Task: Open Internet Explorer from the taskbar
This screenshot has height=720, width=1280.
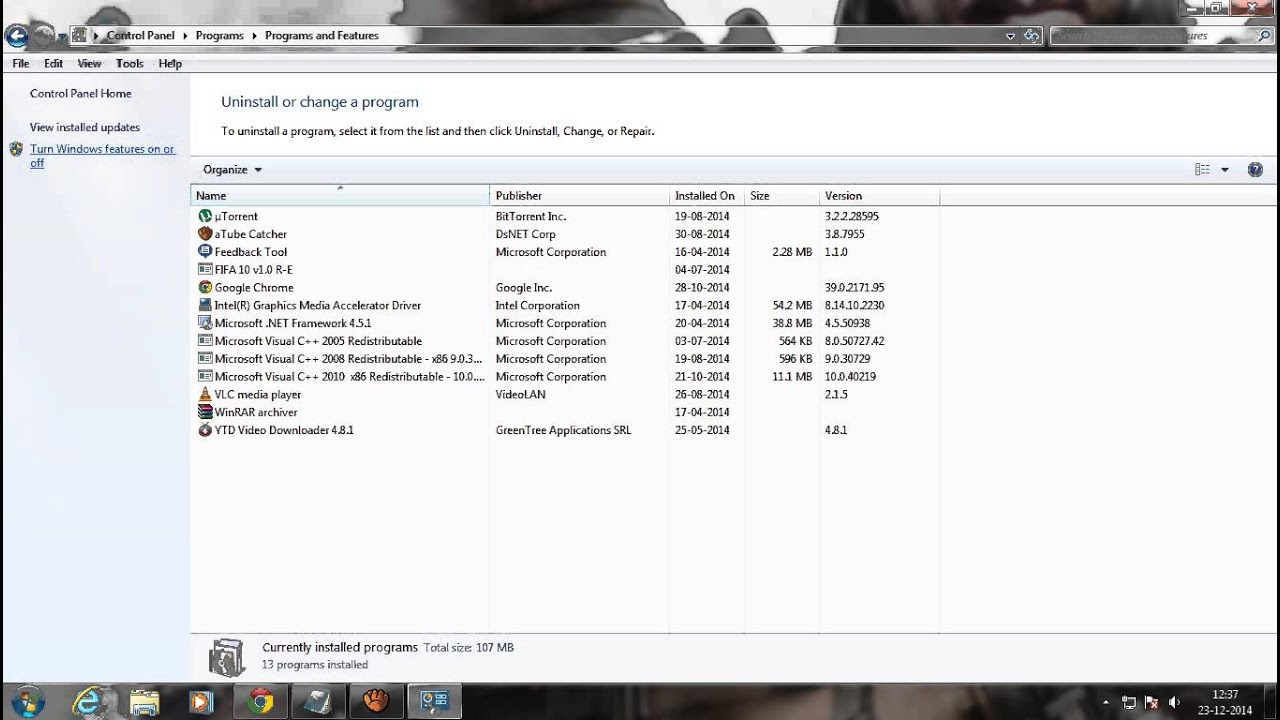Action: [x=89, y=702]
